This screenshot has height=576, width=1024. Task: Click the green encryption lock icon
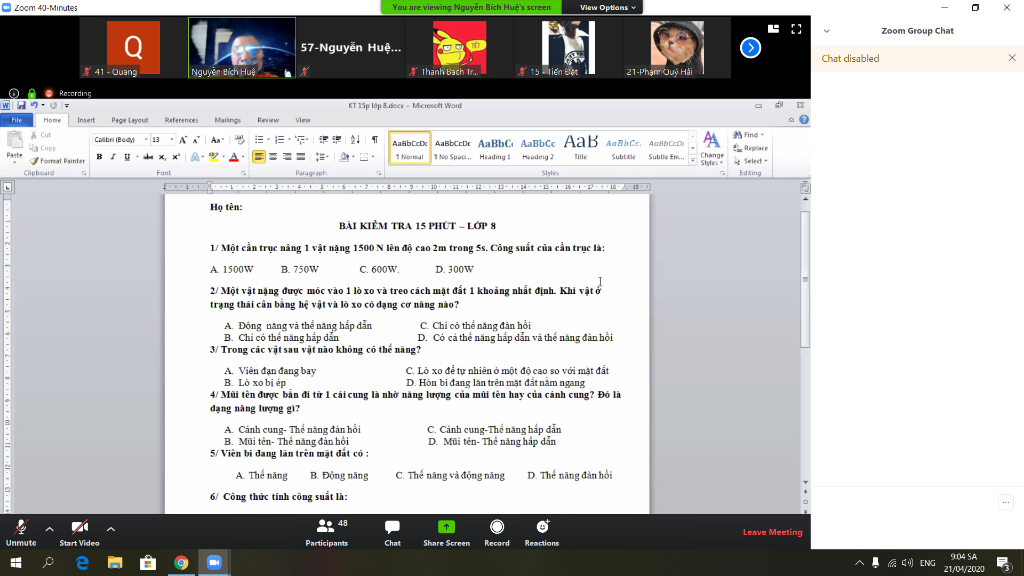31,93
